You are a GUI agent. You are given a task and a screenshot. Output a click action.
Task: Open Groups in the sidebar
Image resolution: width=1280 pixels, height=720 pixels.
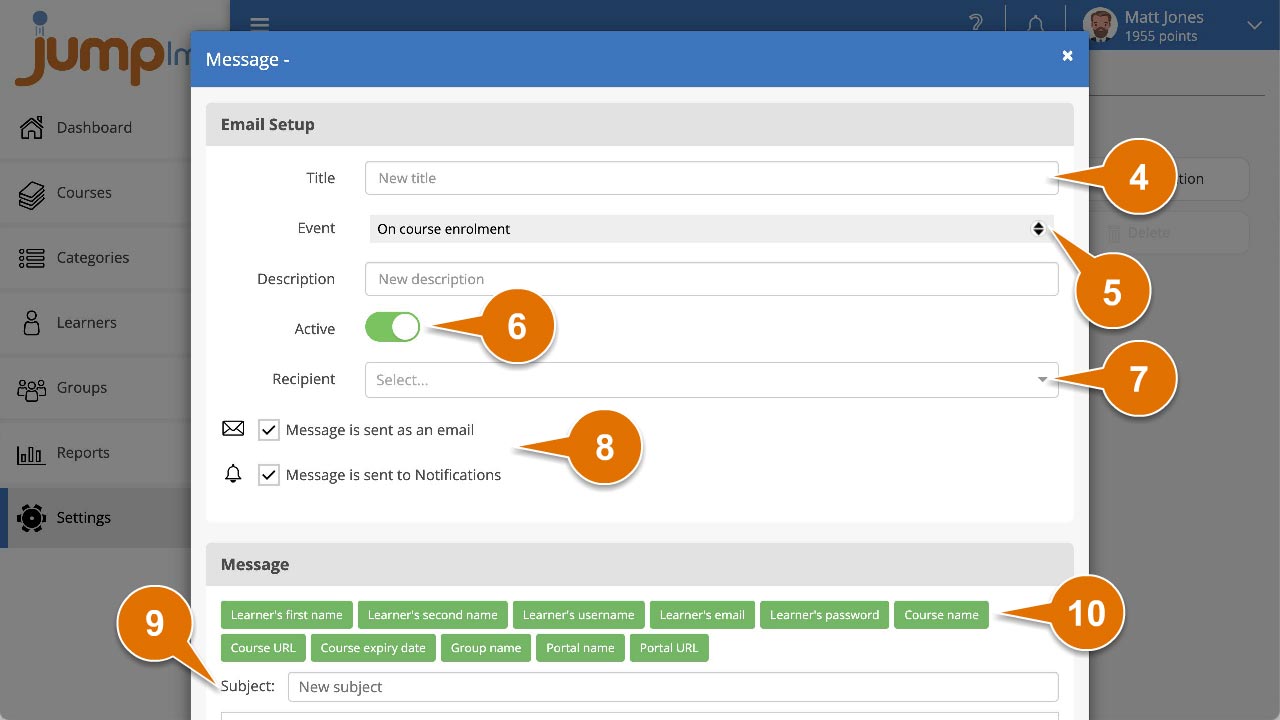tap(95, 388)
